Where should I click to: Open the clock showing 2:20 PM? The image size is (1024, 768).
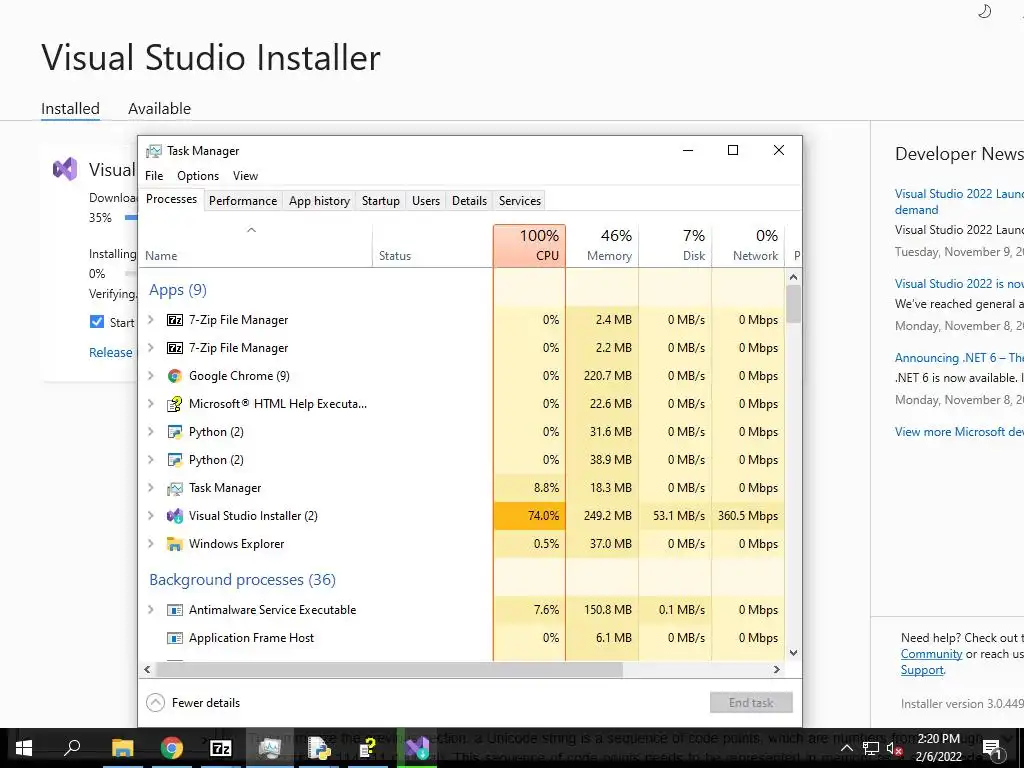coord(938,748)
